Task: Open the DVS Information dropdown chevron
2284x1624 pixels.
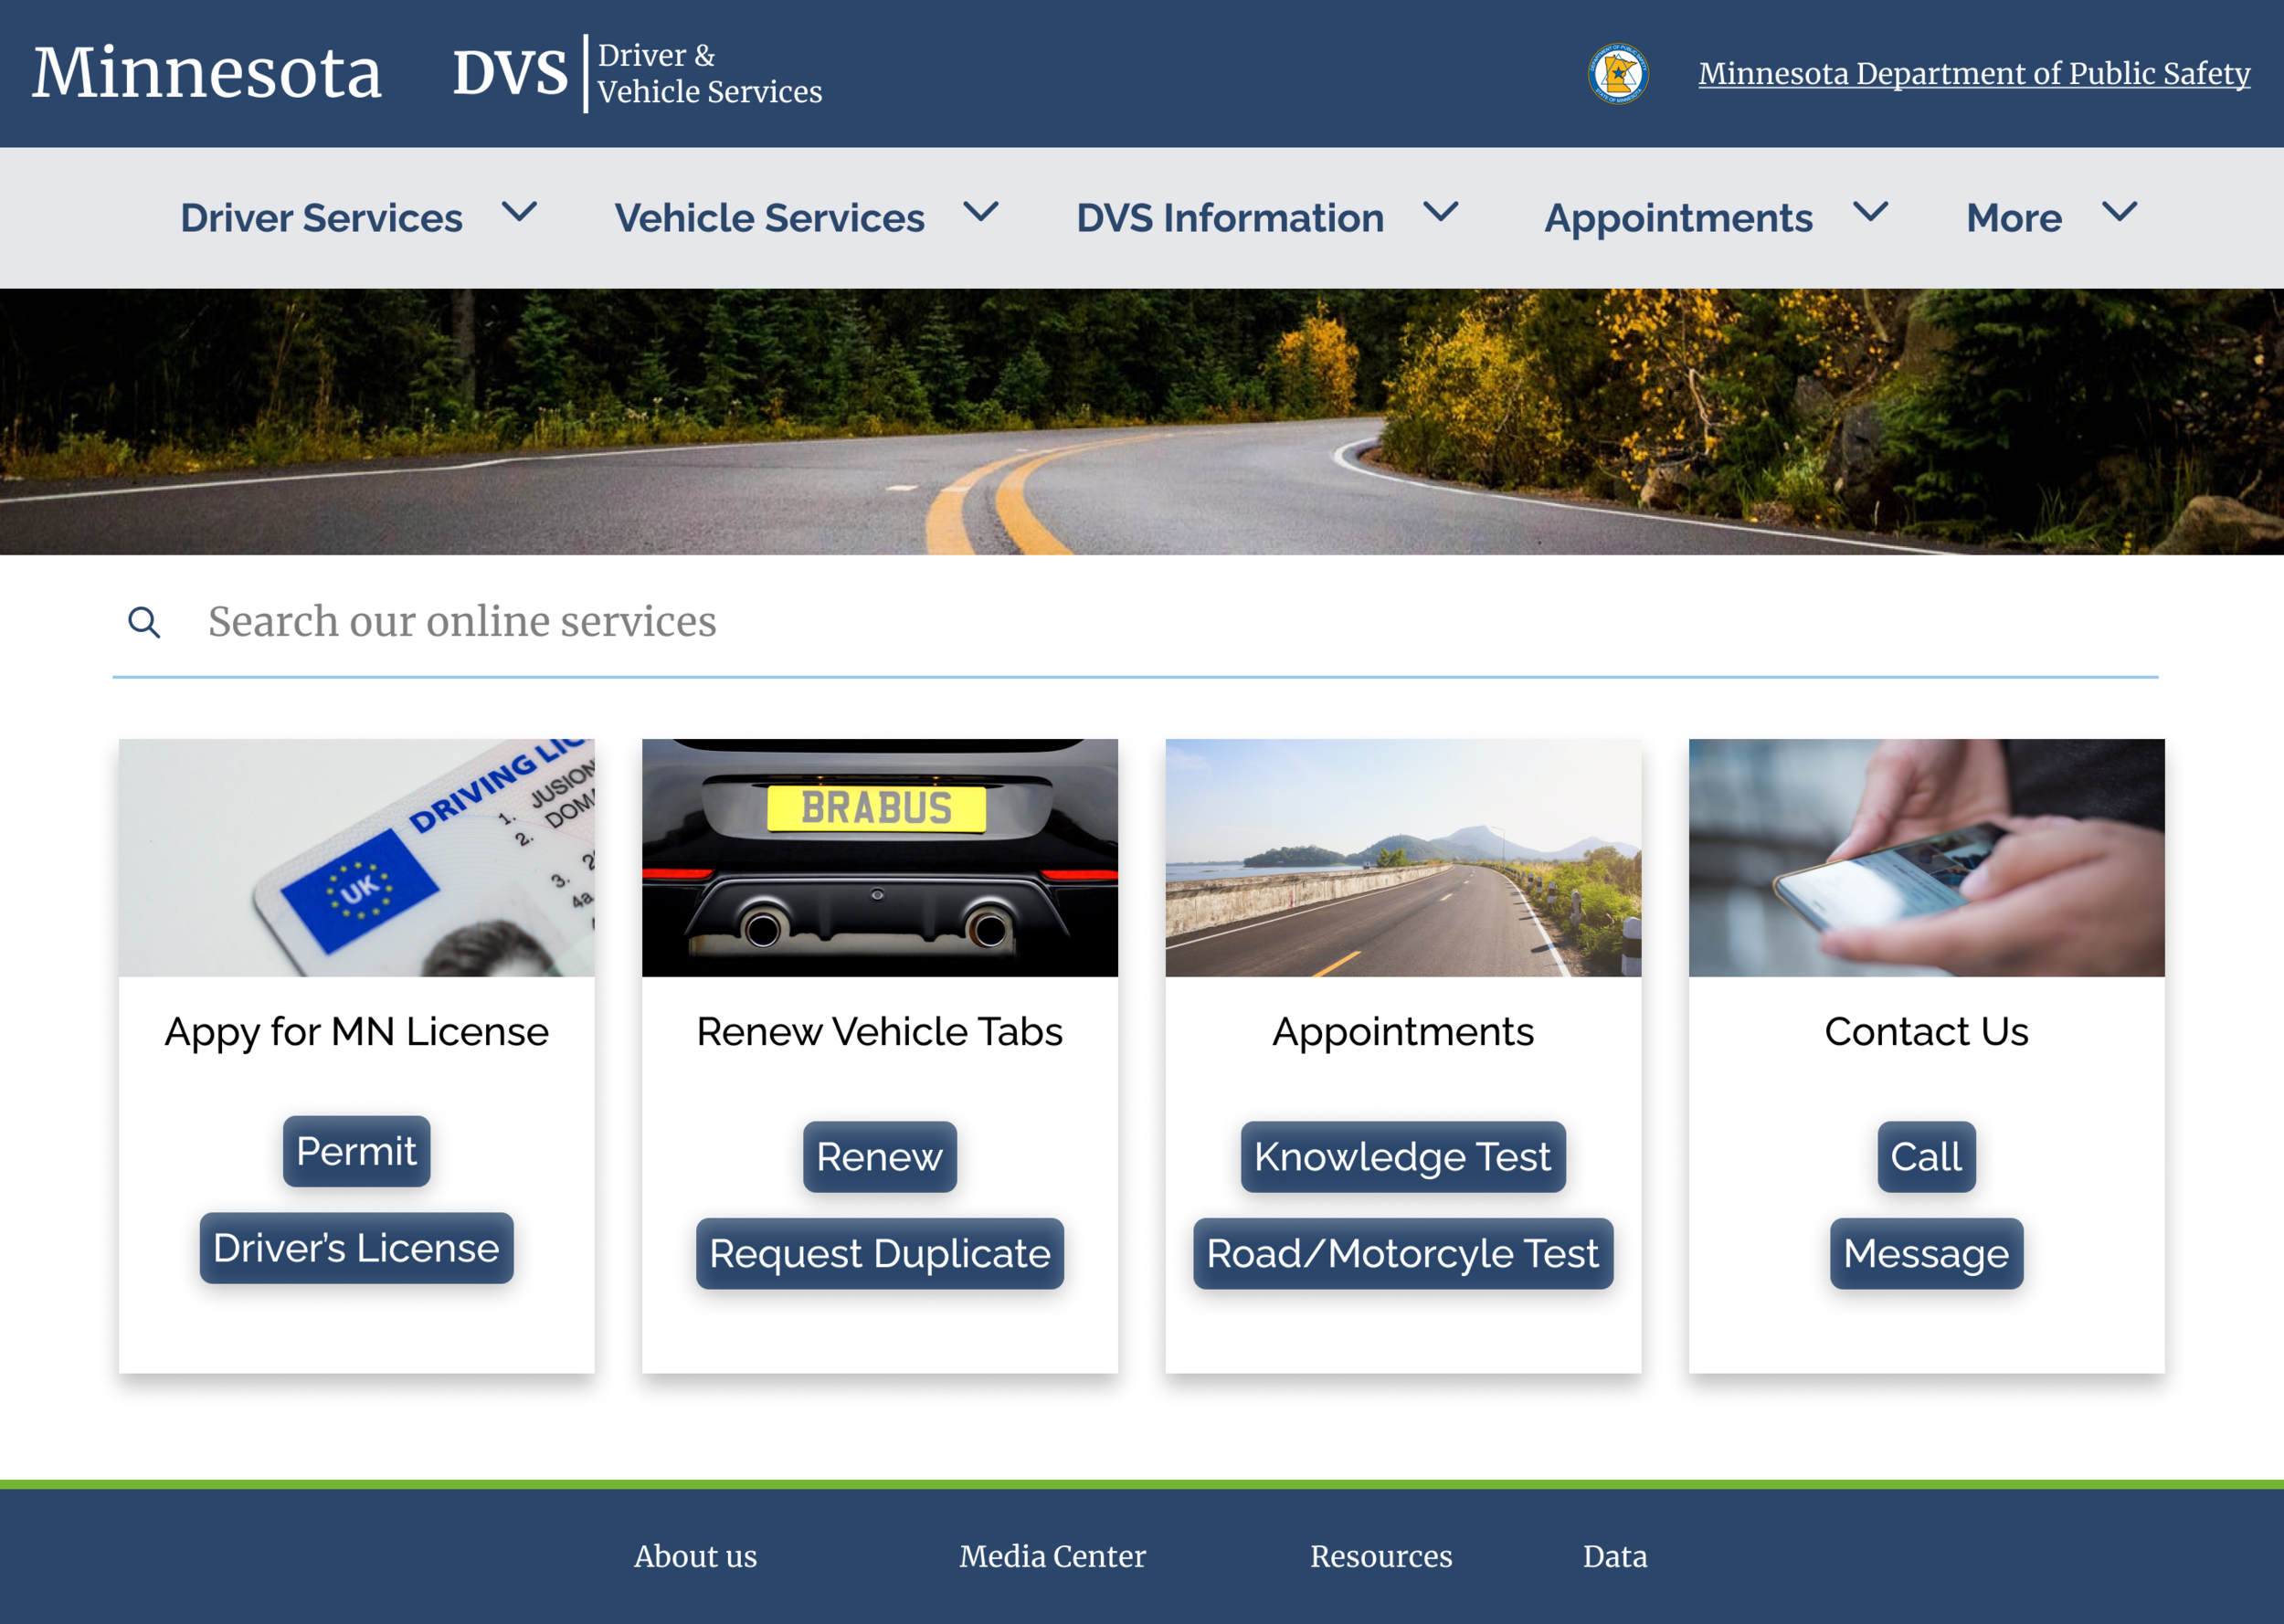Action: point(1441,212)
